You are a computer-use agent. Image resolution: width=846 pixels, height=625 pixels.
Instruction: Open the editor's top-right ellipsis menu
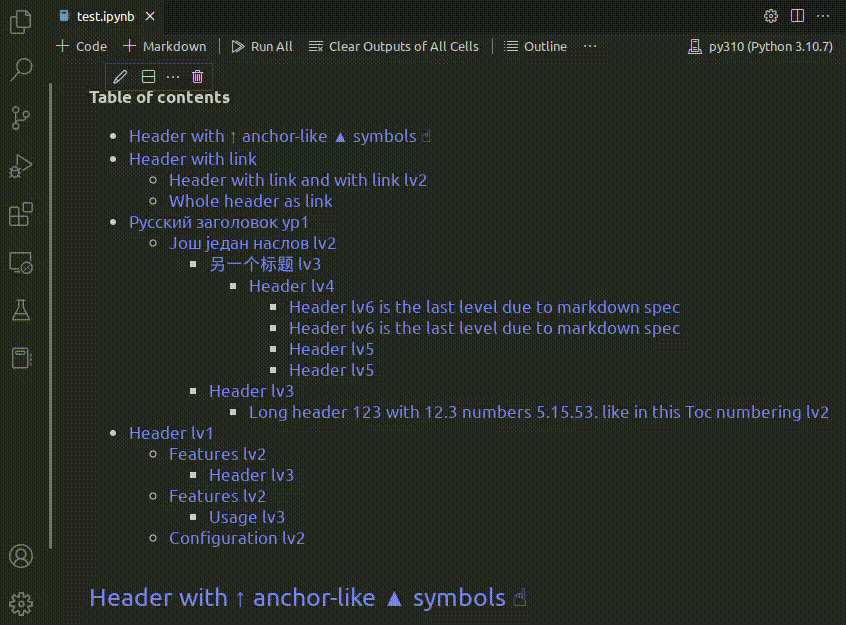click(x=823, y=16)
